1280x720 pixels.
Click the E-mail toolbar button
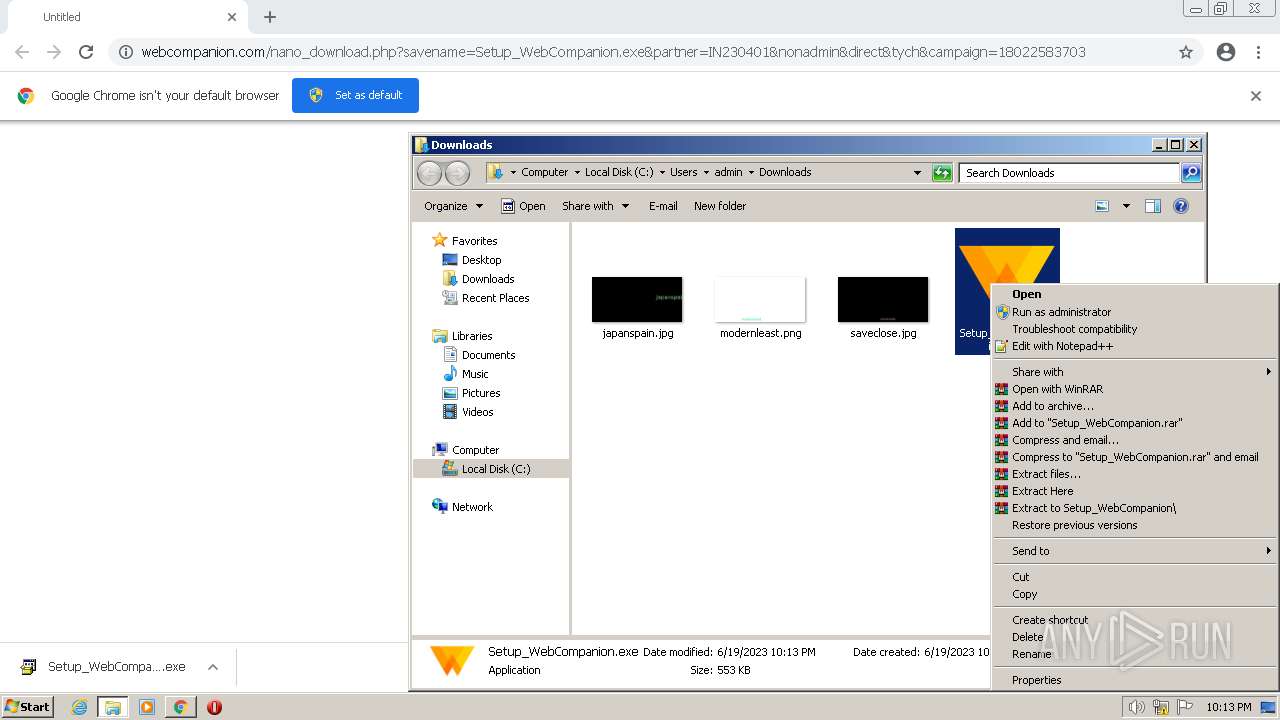point(663,206)
